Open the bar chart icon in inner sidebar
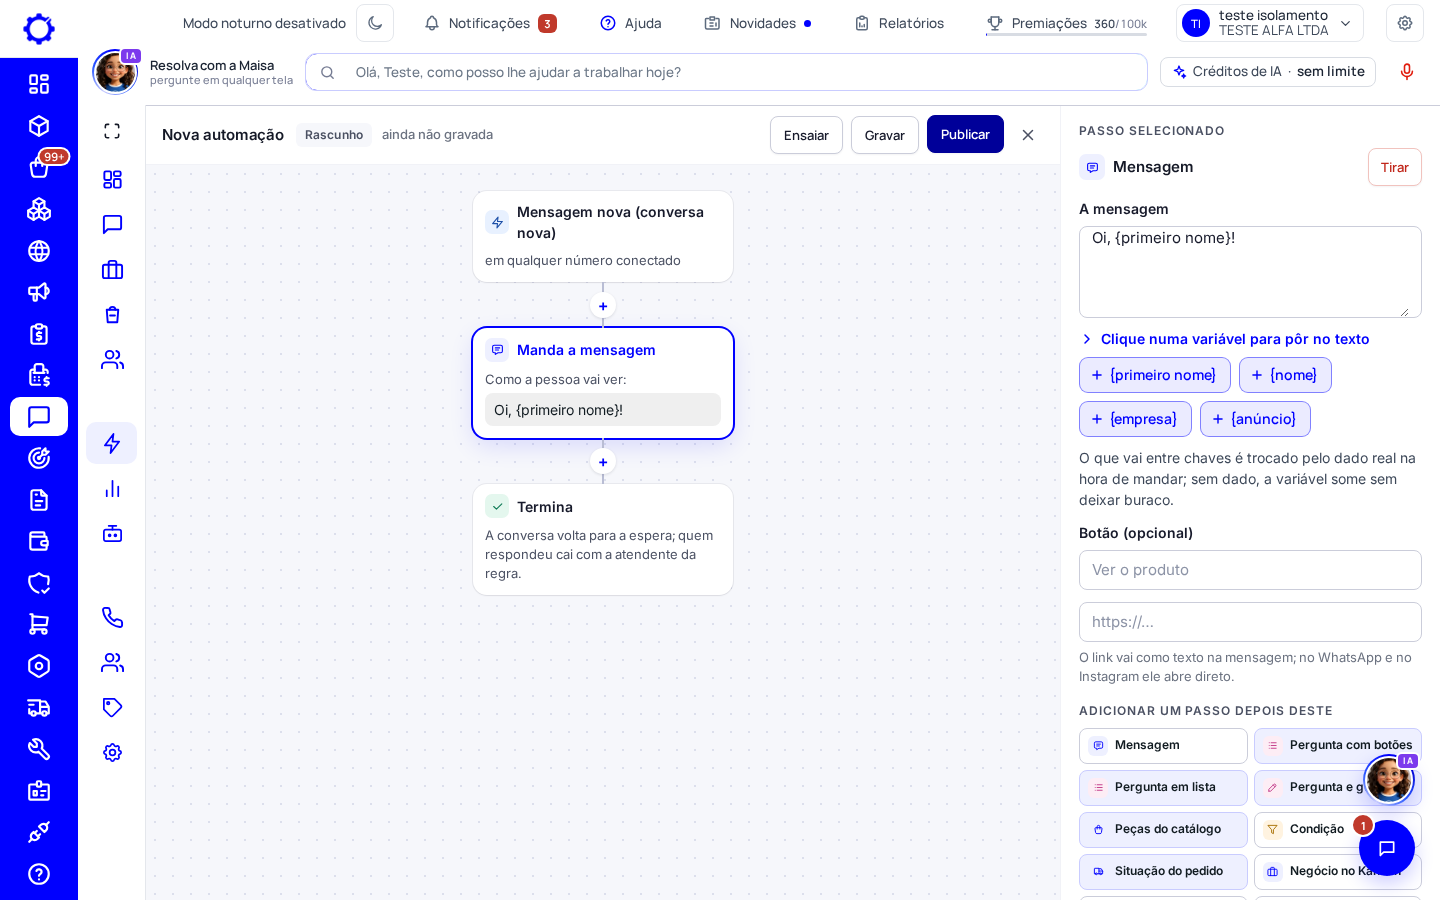 [112, 489]
